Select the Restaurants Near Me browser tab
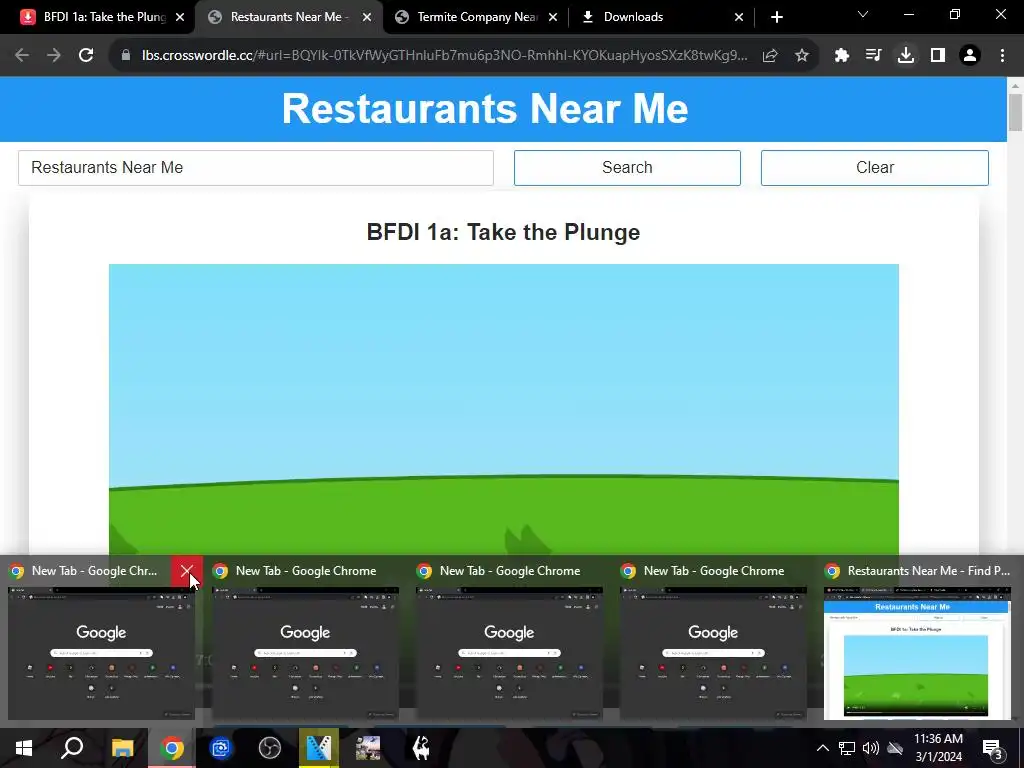This screenshot has width=1024, height=768. (287, 17)
